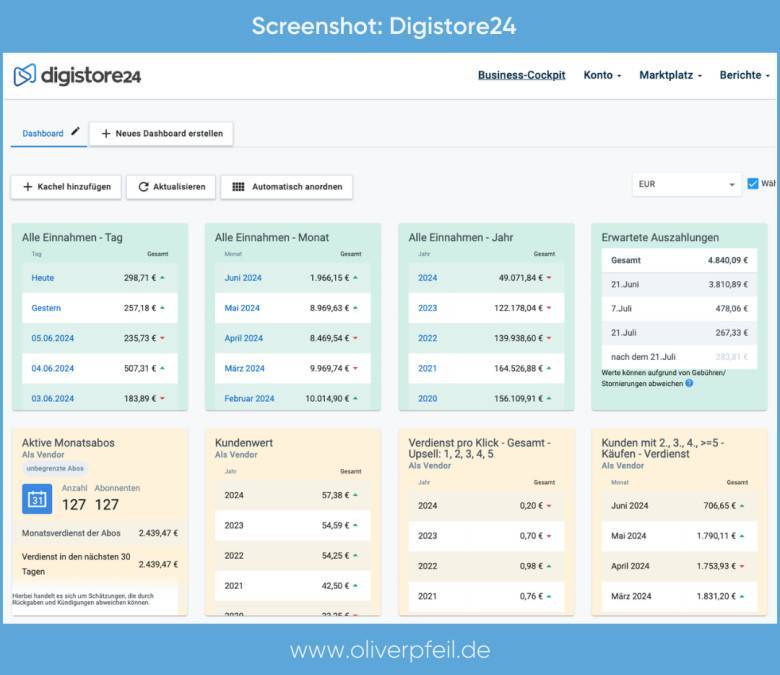
Task: Click the nach dem 21.Juli row
Action: point(679,357)
